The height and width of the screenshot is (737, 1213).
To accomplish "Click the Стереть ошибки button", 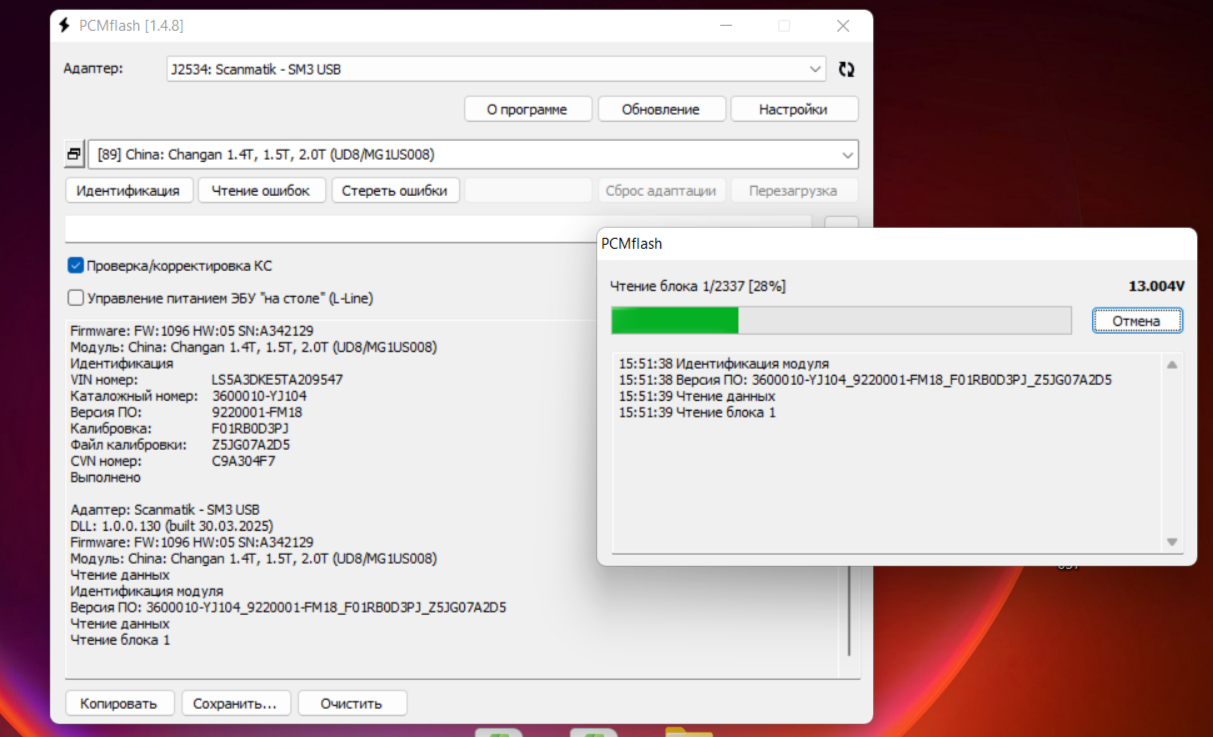I will coord(394,190).
